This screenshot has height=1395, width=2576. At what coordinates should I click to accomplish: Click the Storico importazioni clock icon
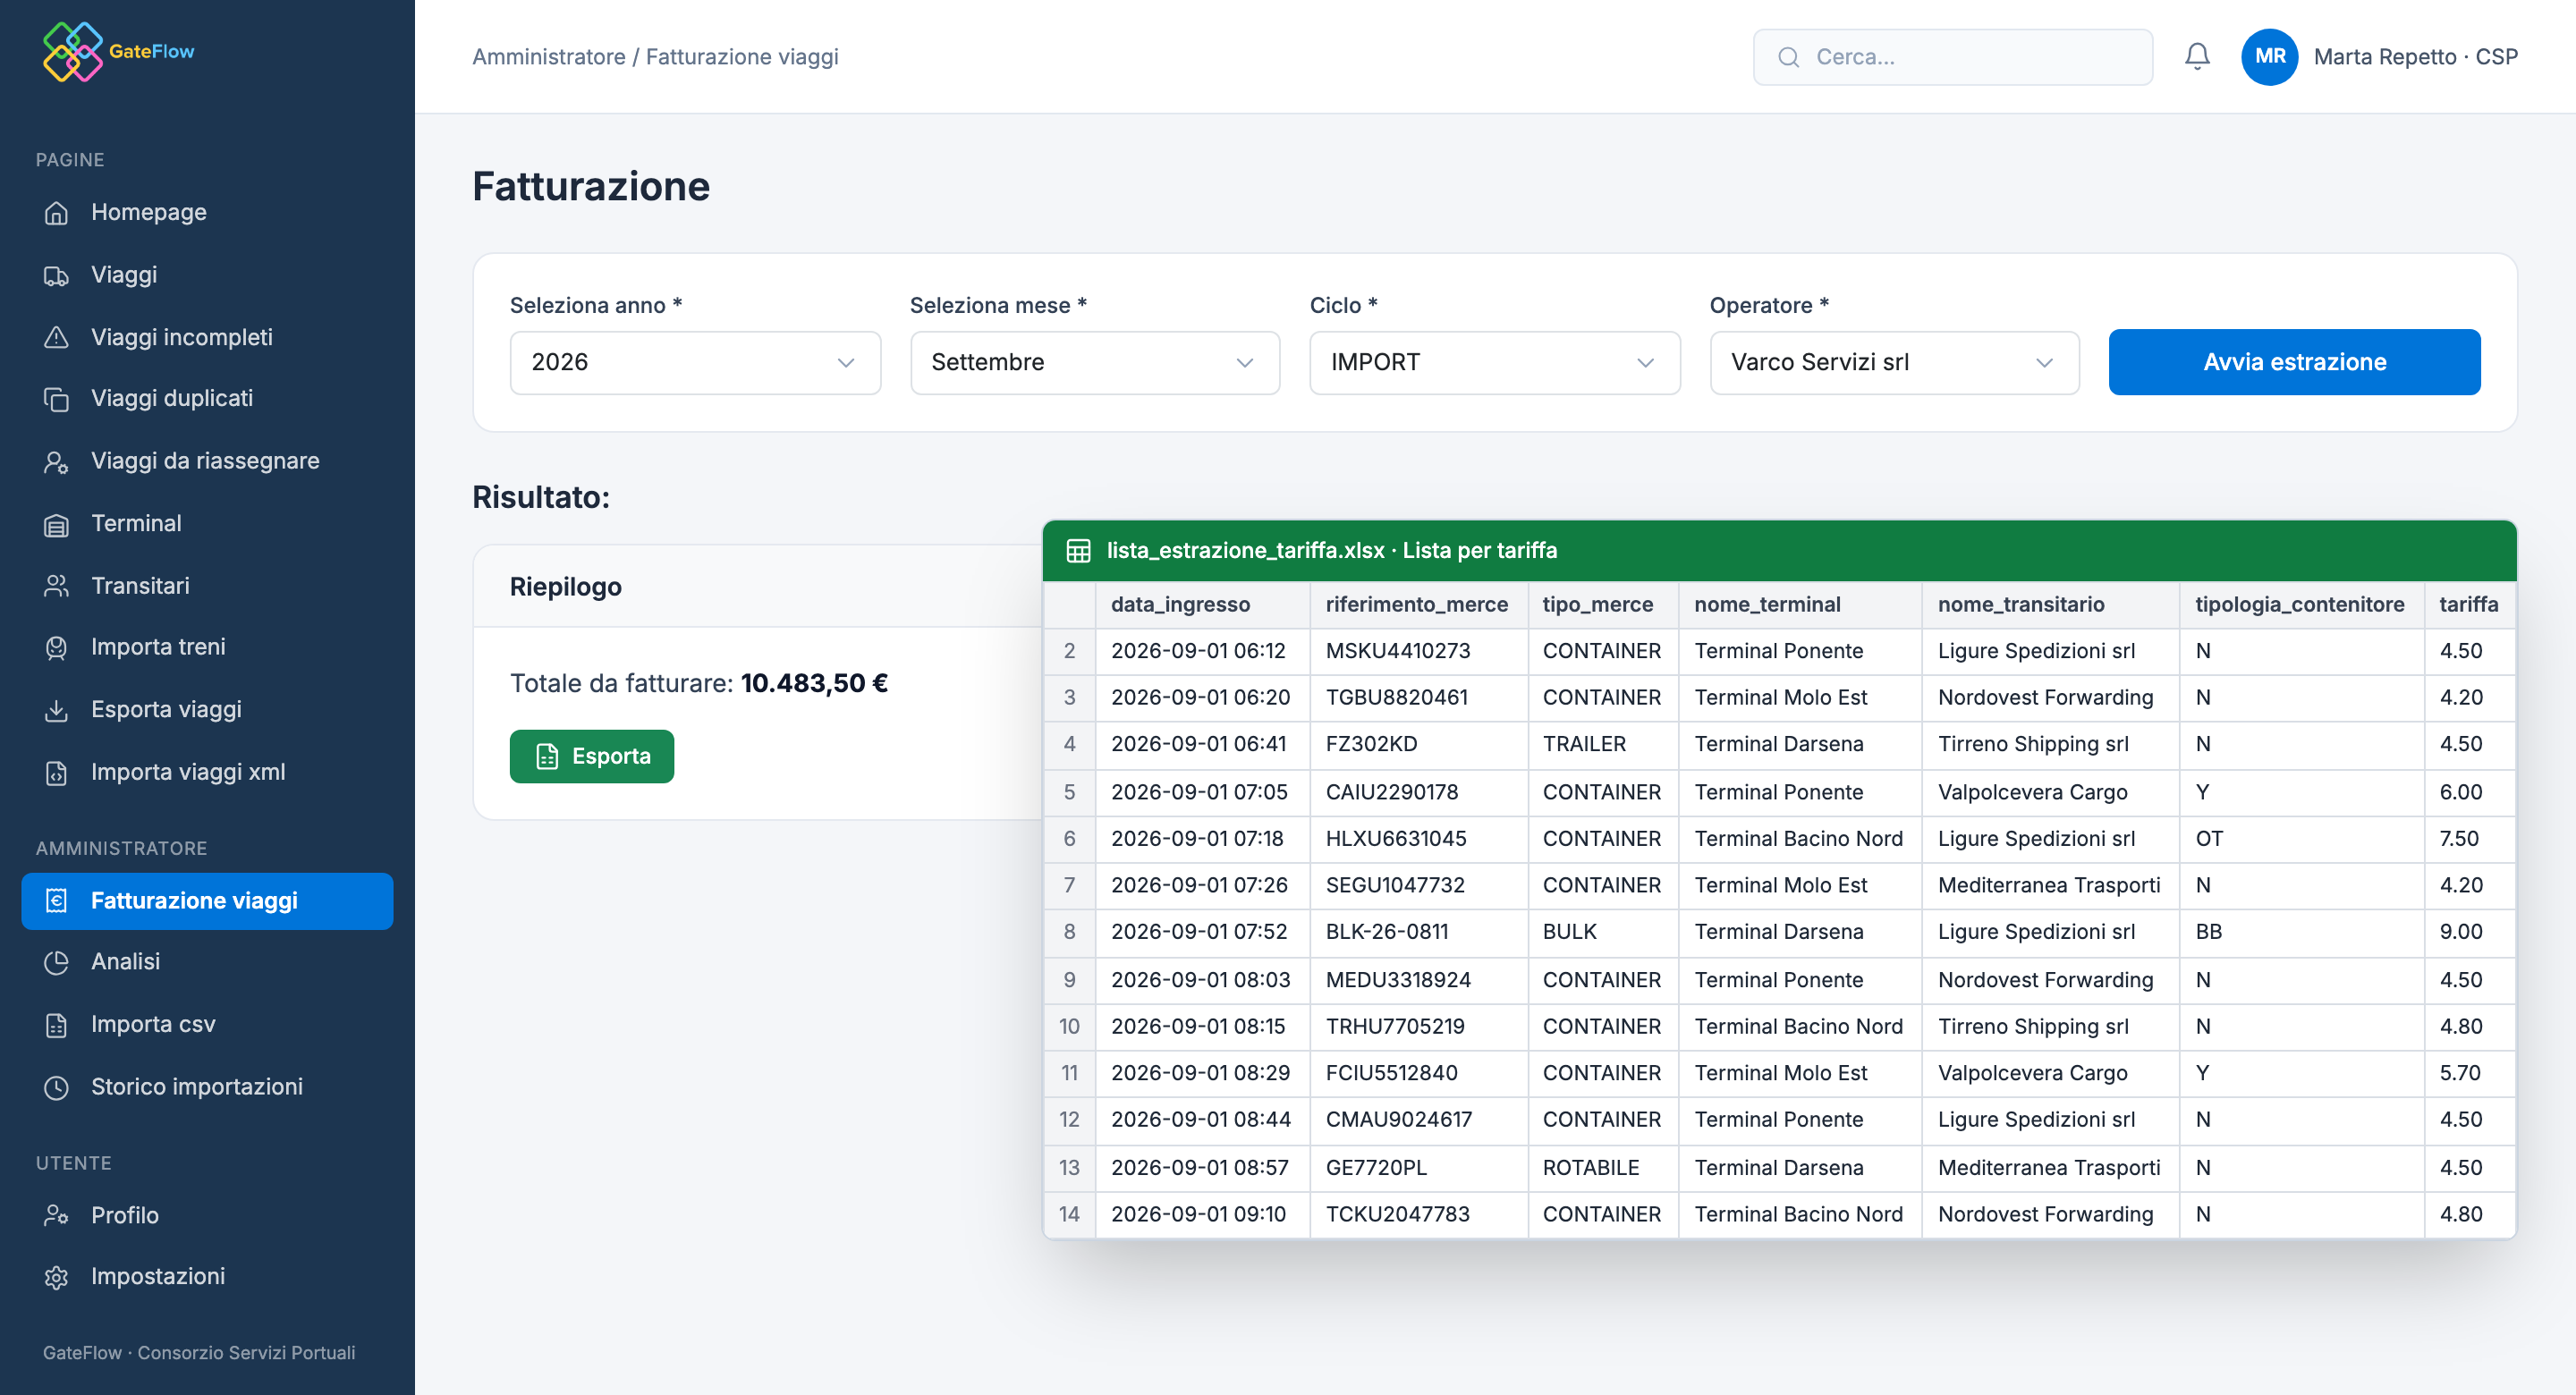point(56,1087)
